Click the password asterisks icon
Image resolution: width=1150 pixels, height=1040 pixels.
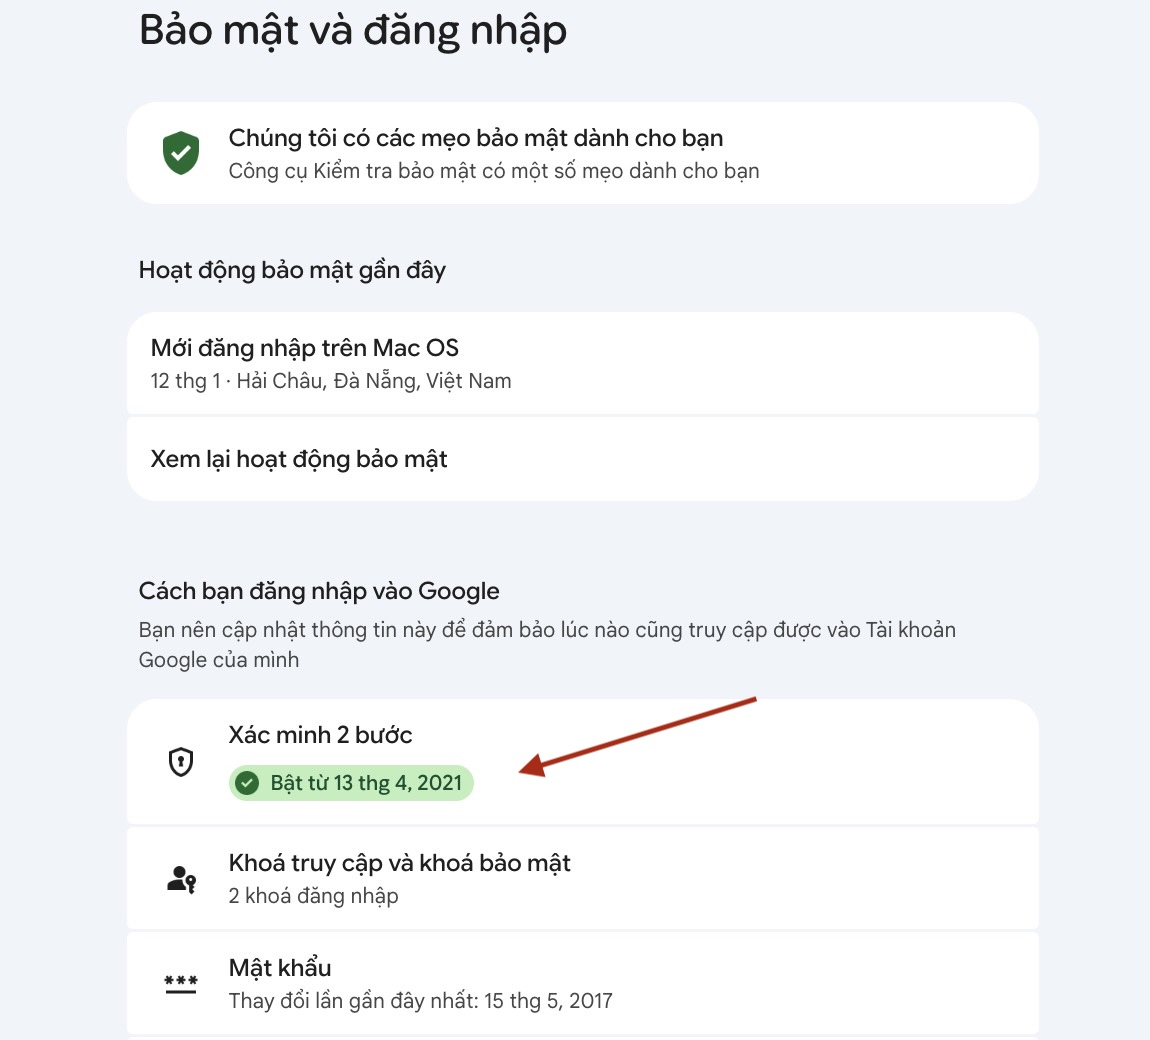pyautogui.click(x=180, y=983)
